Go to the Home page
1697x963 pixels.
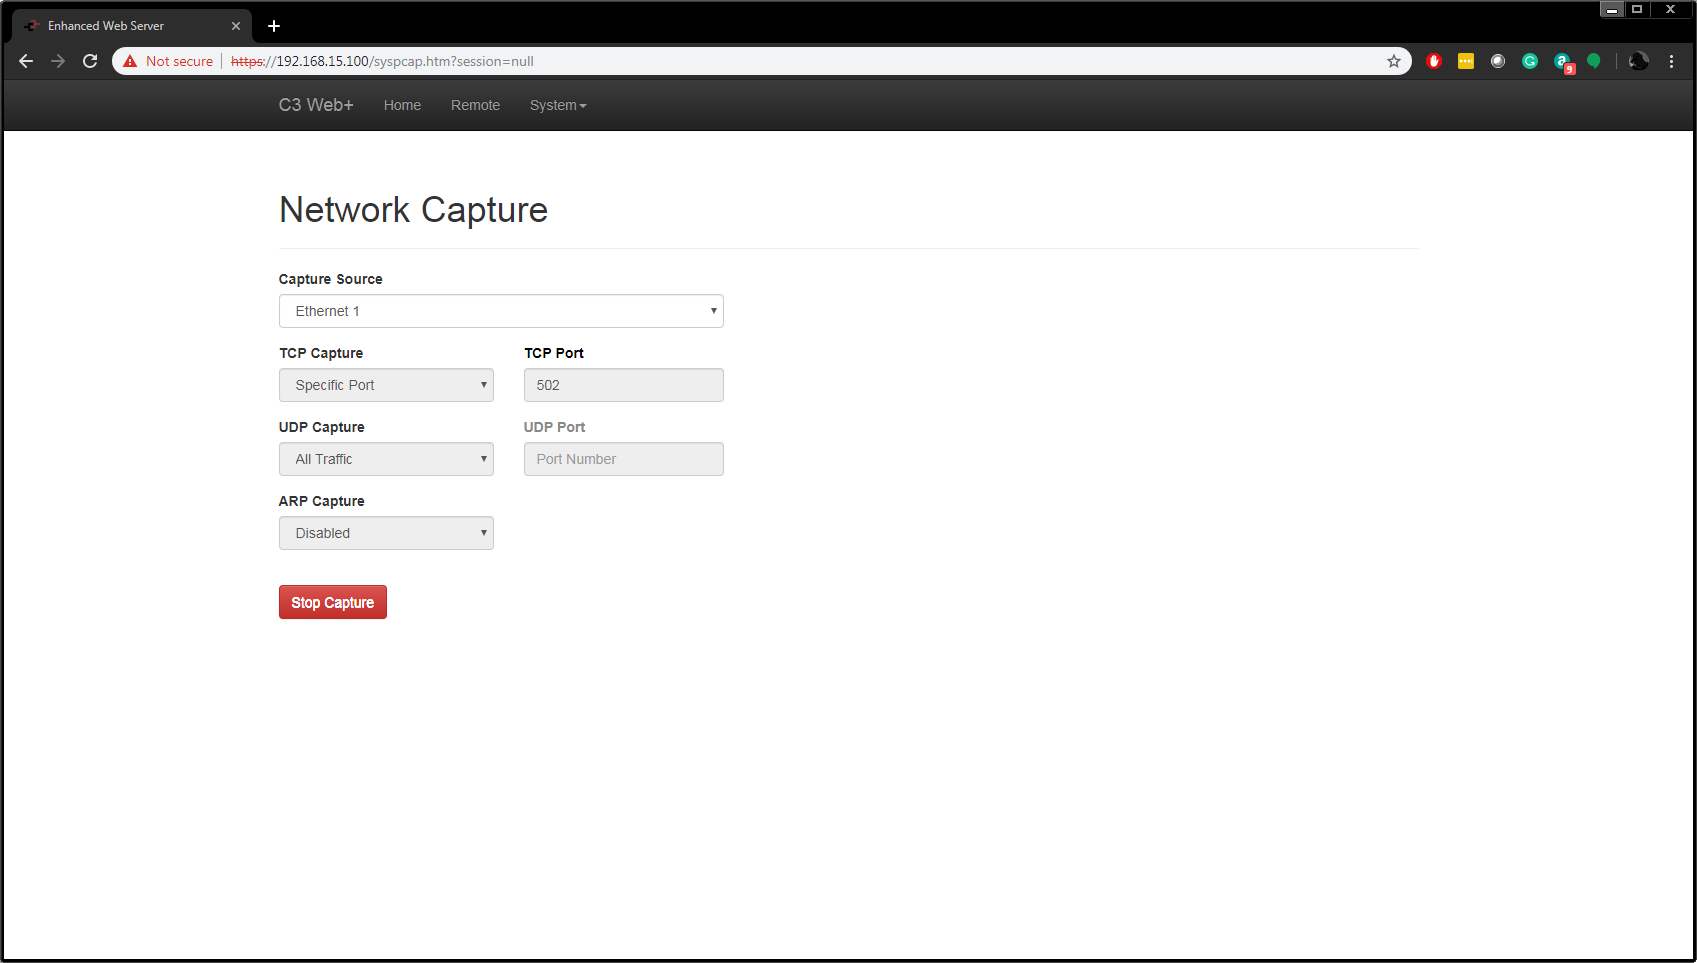pos(402,105)
